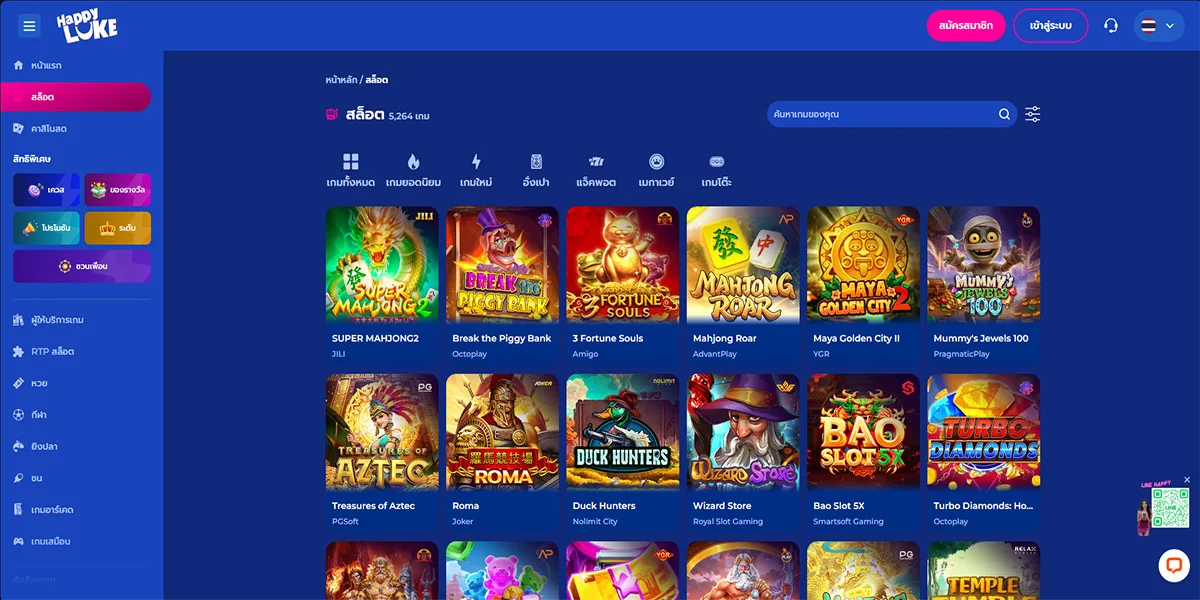
Task: Open the filter sliders icon
Action: pyautogui.click(x=1033, y=114)
